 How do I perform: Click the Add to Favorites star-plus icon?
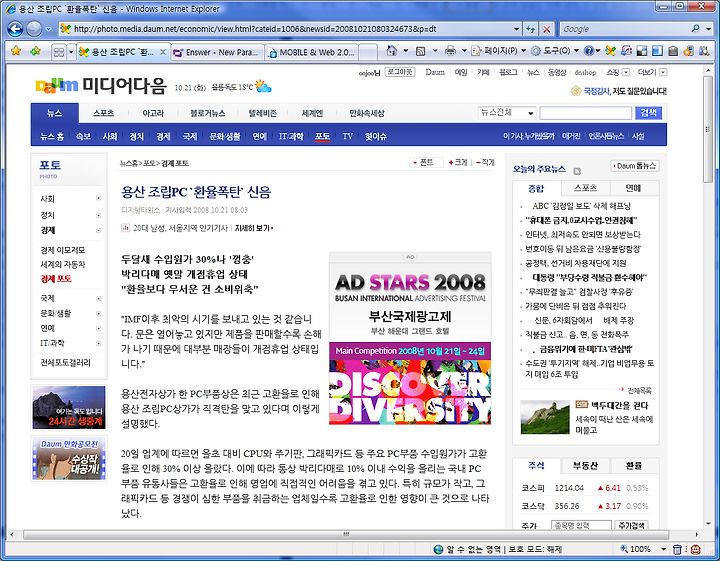35,51
